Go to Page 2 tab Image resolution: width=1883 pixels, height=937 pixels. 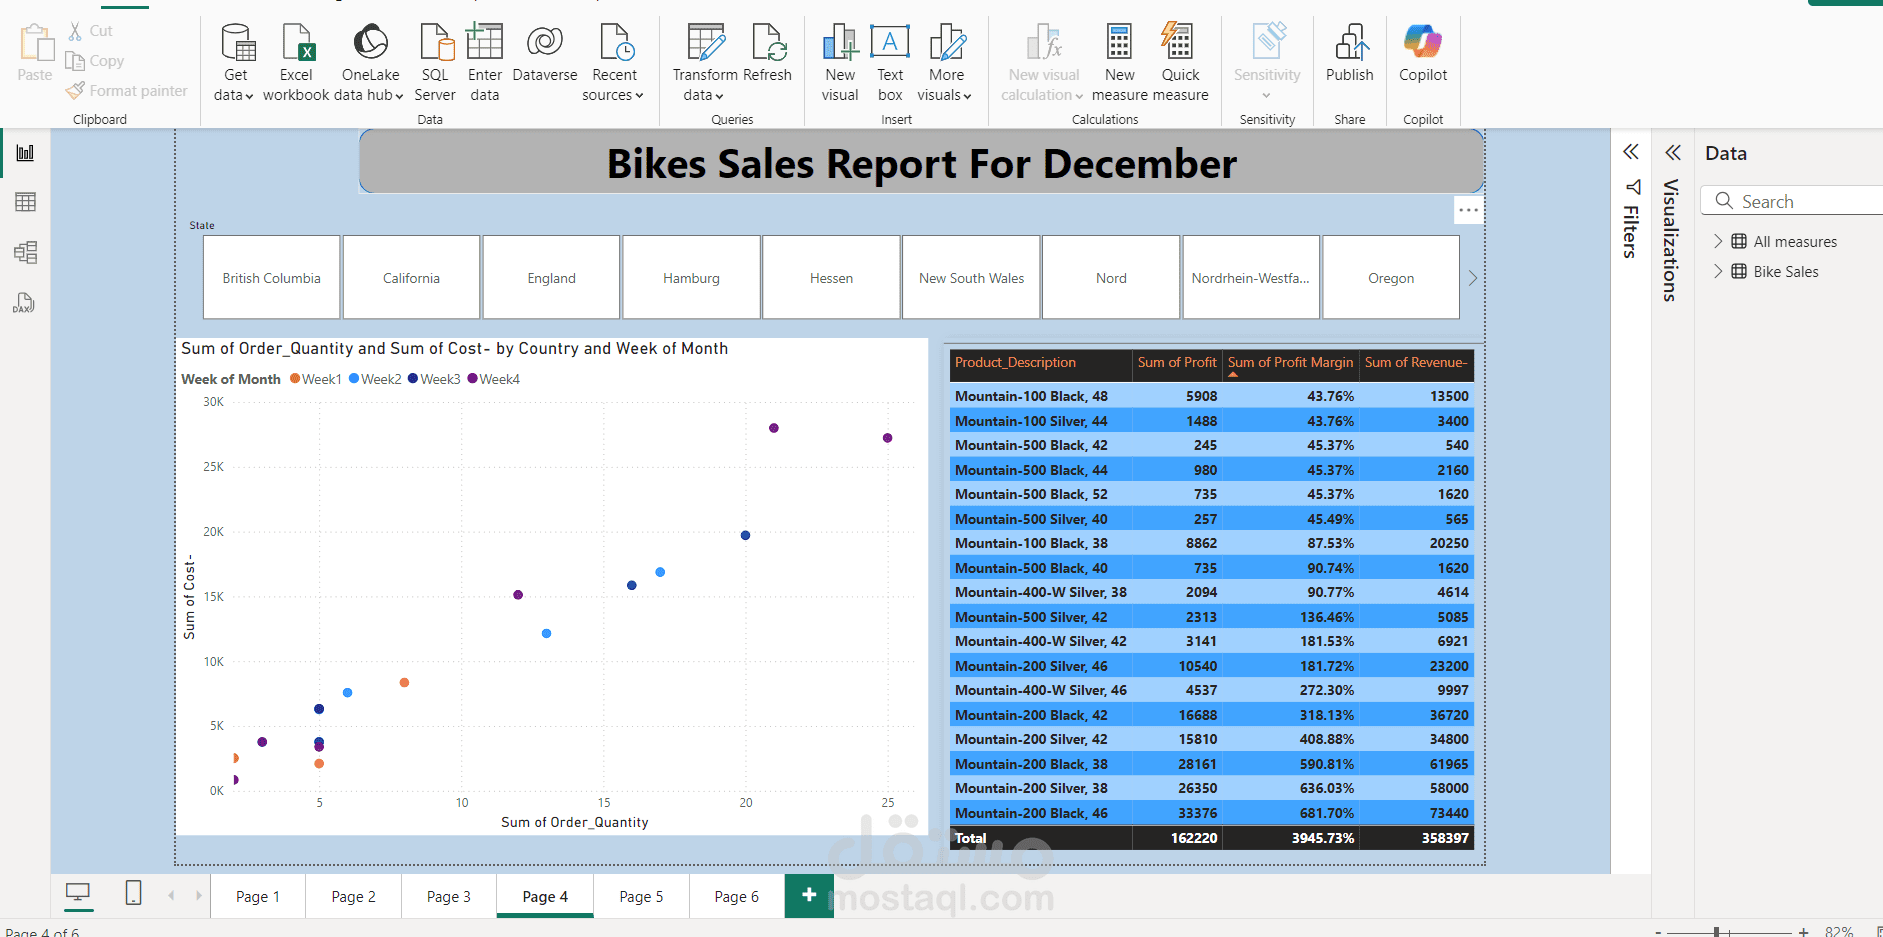(x=354, y=896)
